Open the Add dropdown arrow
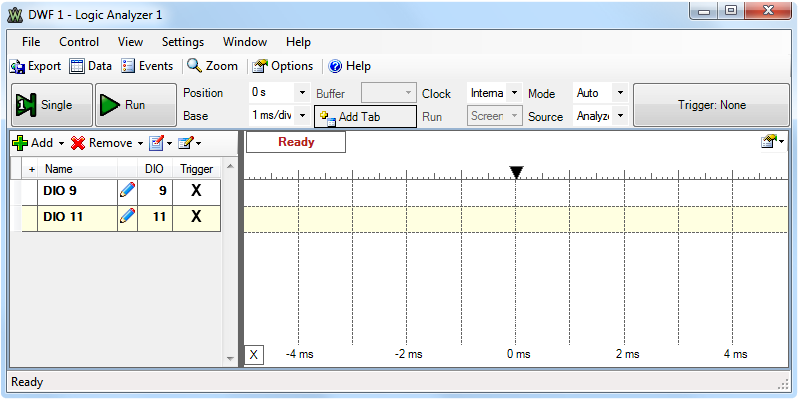This screenshot has width=799, height=400. coord(61,144)
